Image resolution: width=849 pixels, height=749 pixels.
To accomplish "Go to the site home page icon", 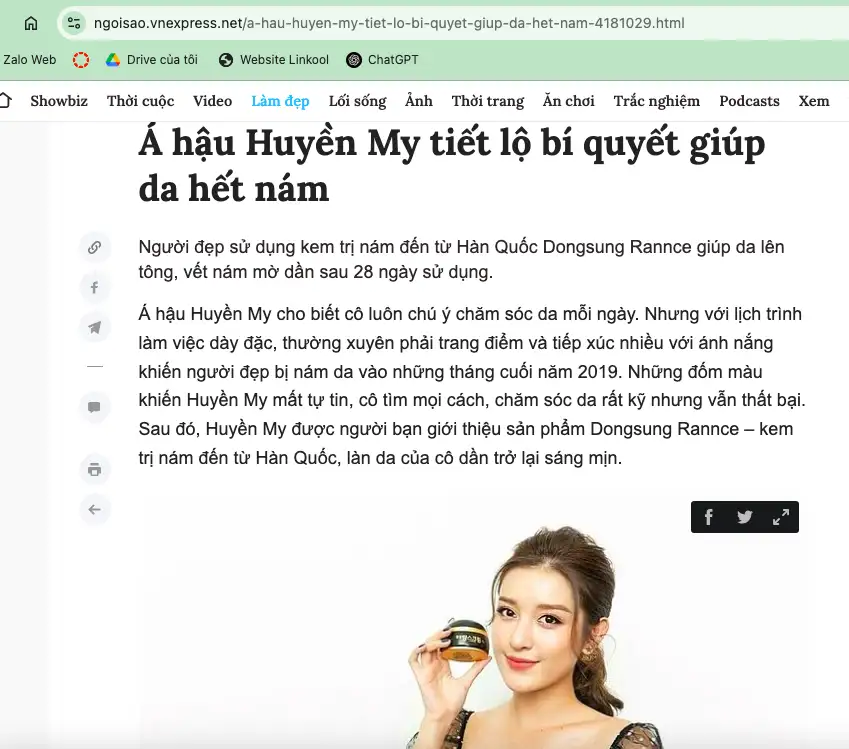I will pyautogui.click(x=5, y=101).
